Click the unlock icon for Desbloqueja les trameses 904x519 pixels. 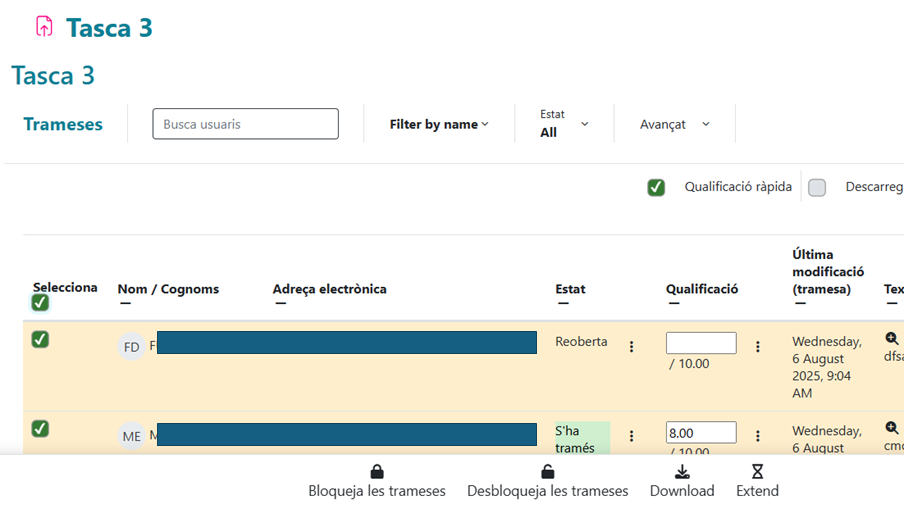tap(547, 472)
